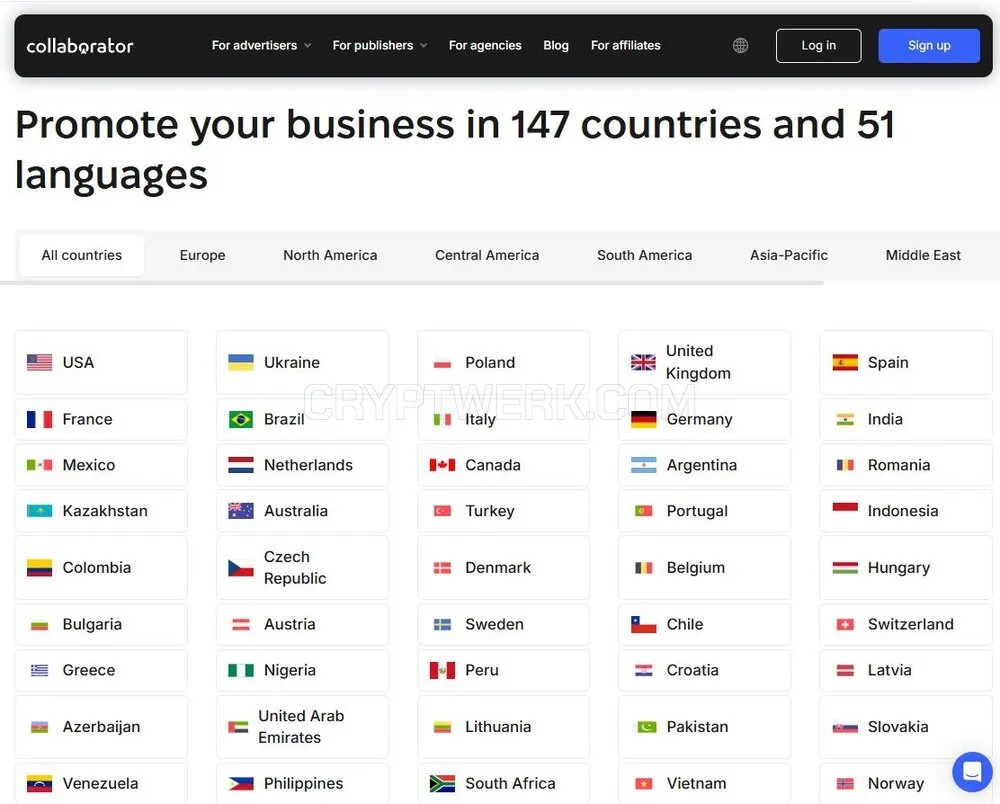Viewport: 1000px width, 804px height.
Task: Click the Kazakhstan flag icon
Action: 40,511
